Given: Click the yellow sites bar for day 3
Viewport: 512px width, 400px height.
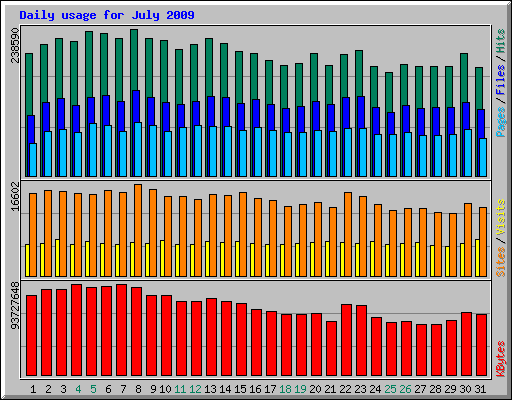Looking at the screenshot, I should 57,258.
